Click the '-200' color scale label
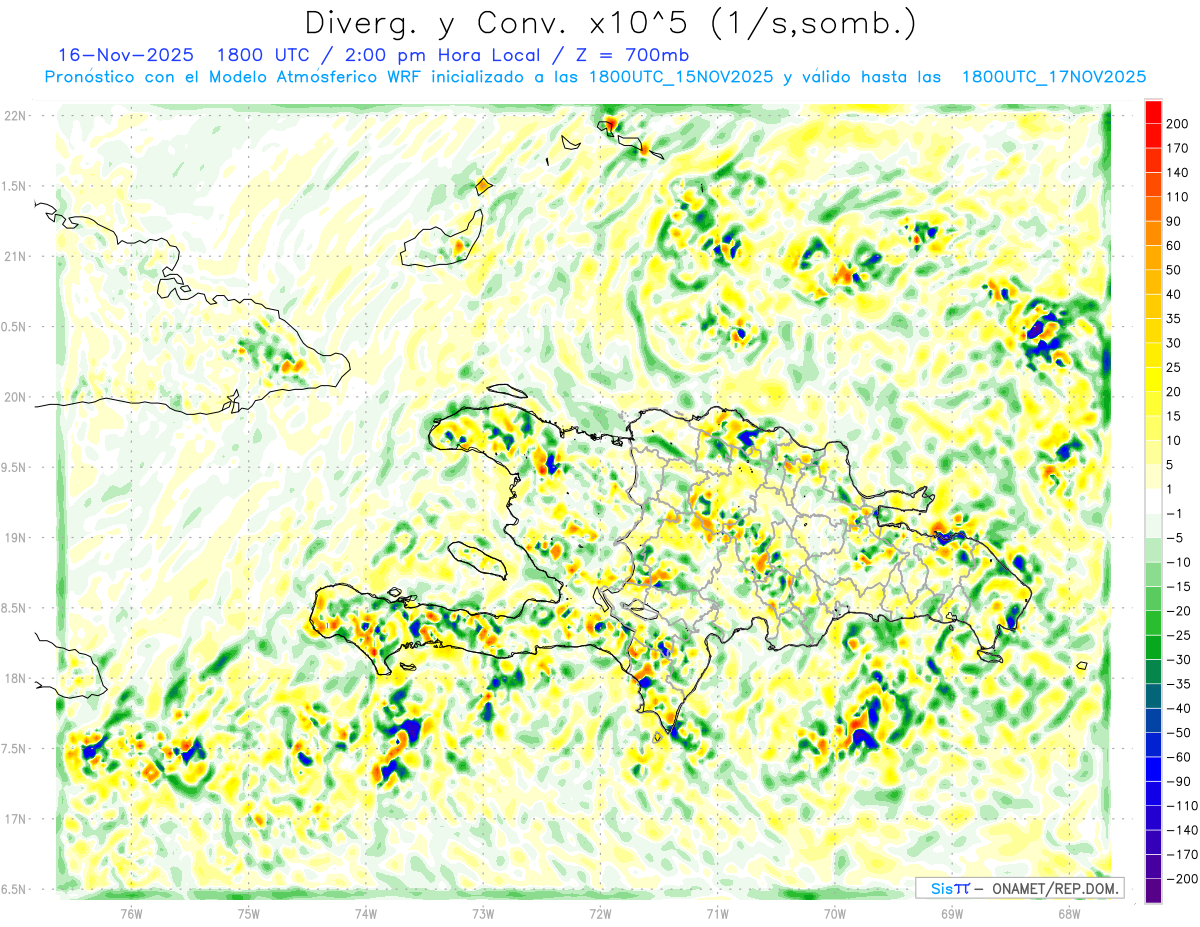 (x=1182, y=878)
